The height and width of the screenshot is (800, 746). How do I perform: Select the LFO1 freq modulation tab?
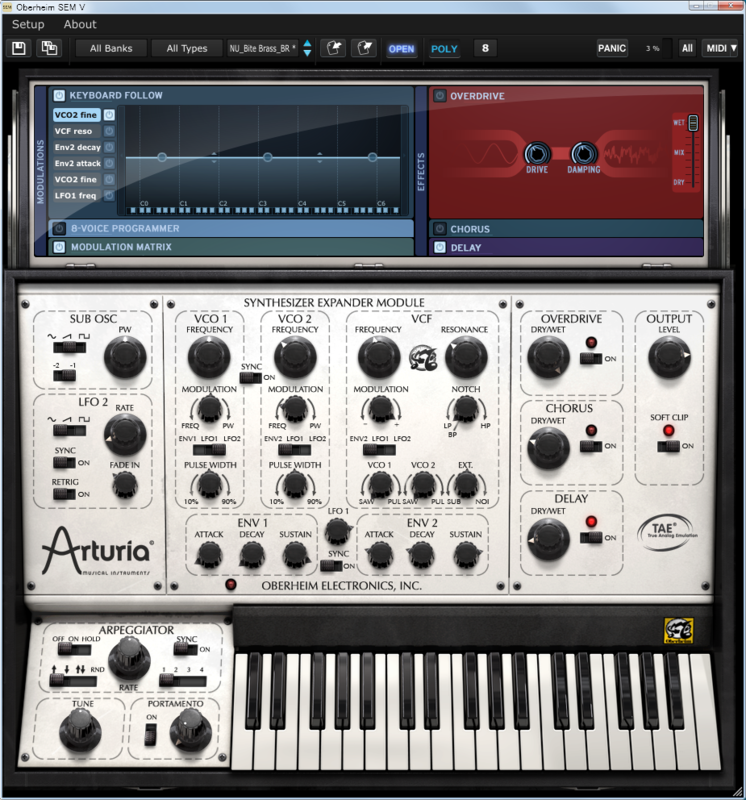pos(76,195)
